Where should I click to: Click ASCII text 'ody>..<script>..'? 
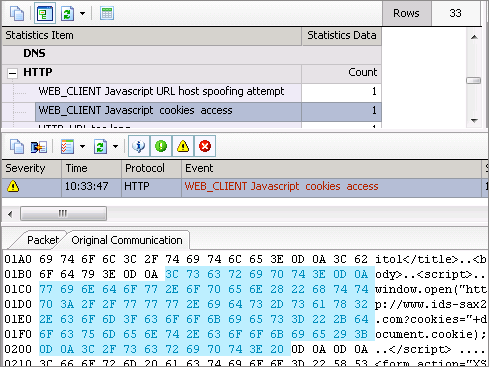point(431,274)
